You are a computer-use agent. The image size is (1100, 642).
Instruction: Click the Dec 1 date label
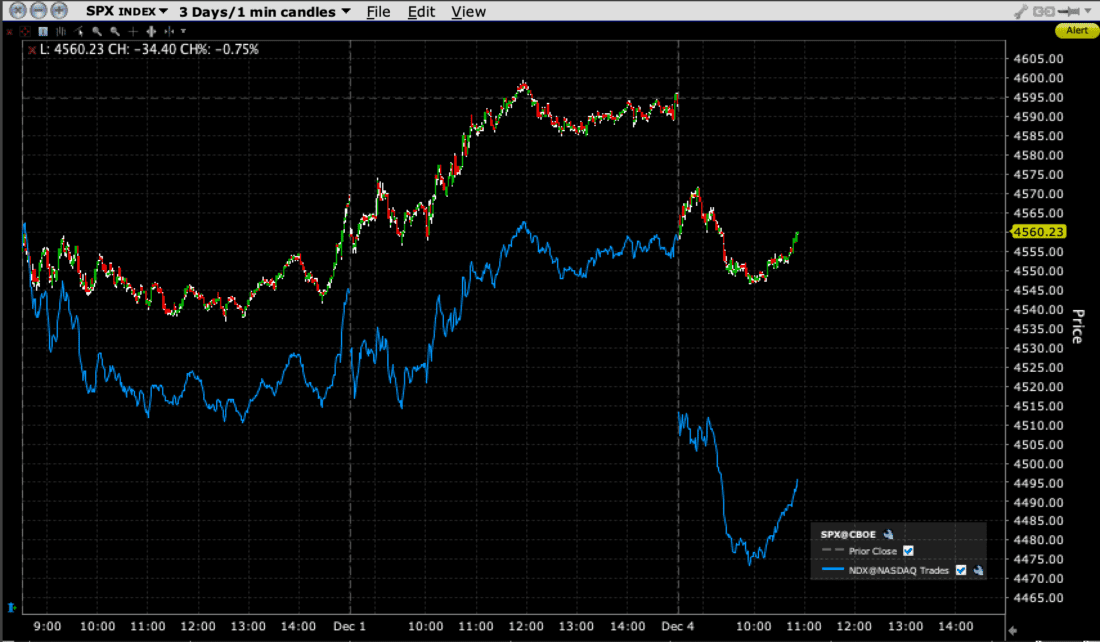point(349,627)
